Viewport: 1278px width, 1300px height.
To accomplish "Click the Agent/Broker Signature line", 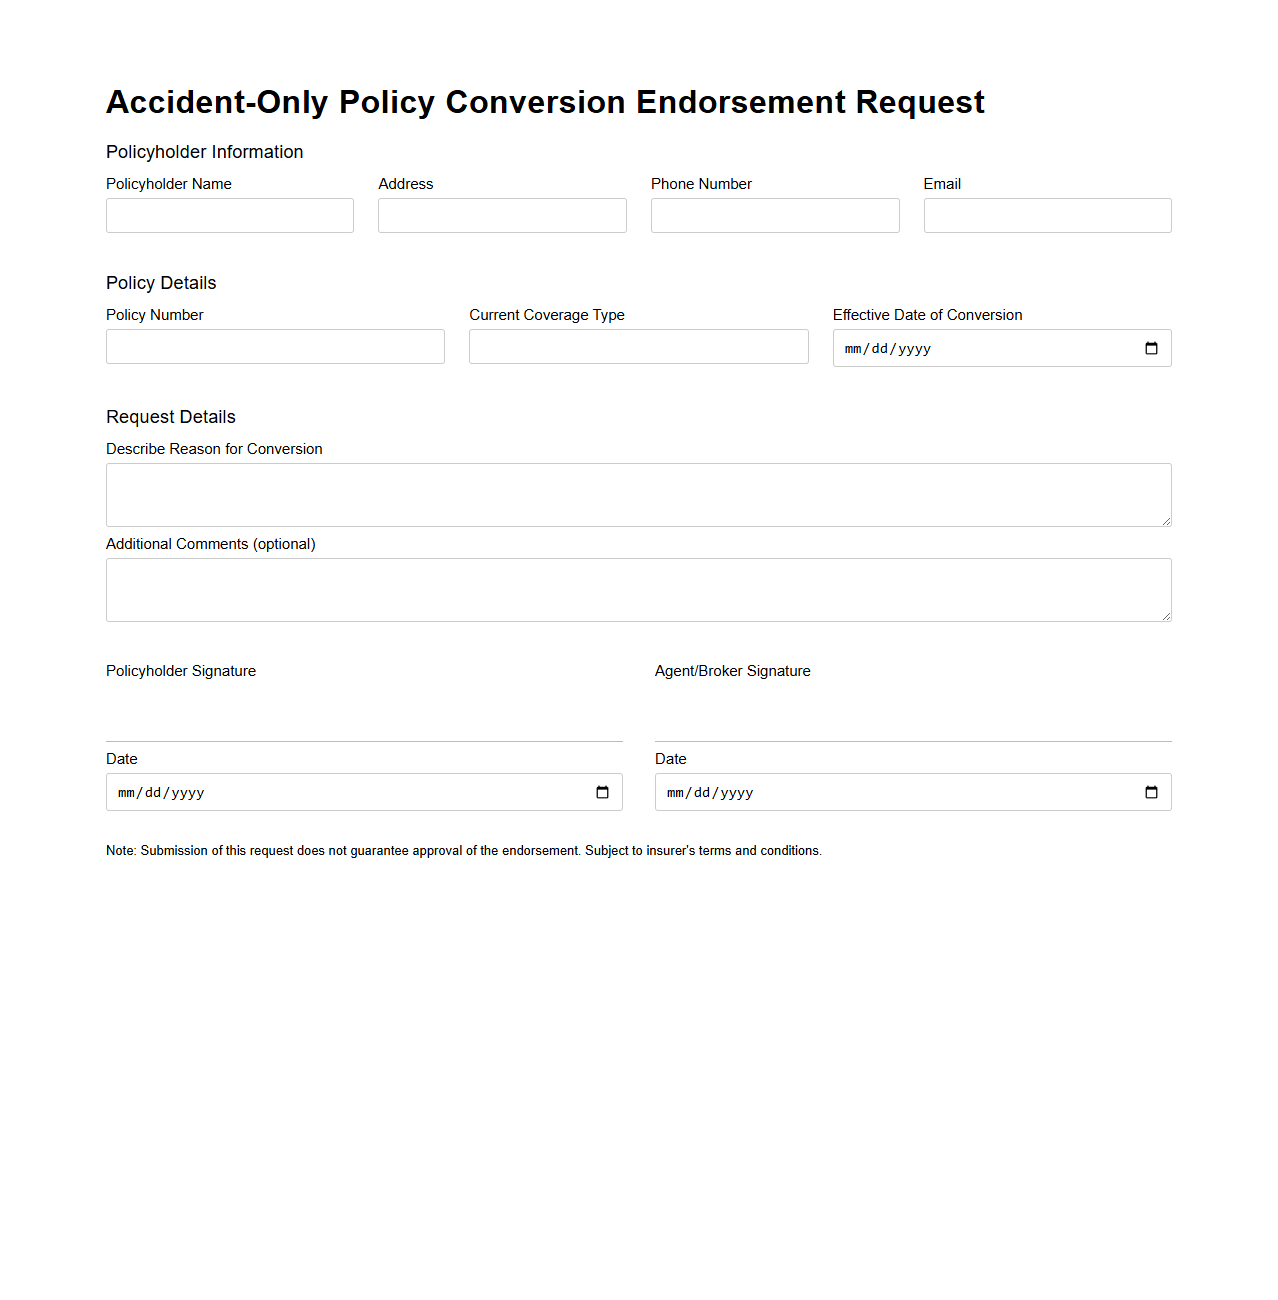I will click(912, 740).
